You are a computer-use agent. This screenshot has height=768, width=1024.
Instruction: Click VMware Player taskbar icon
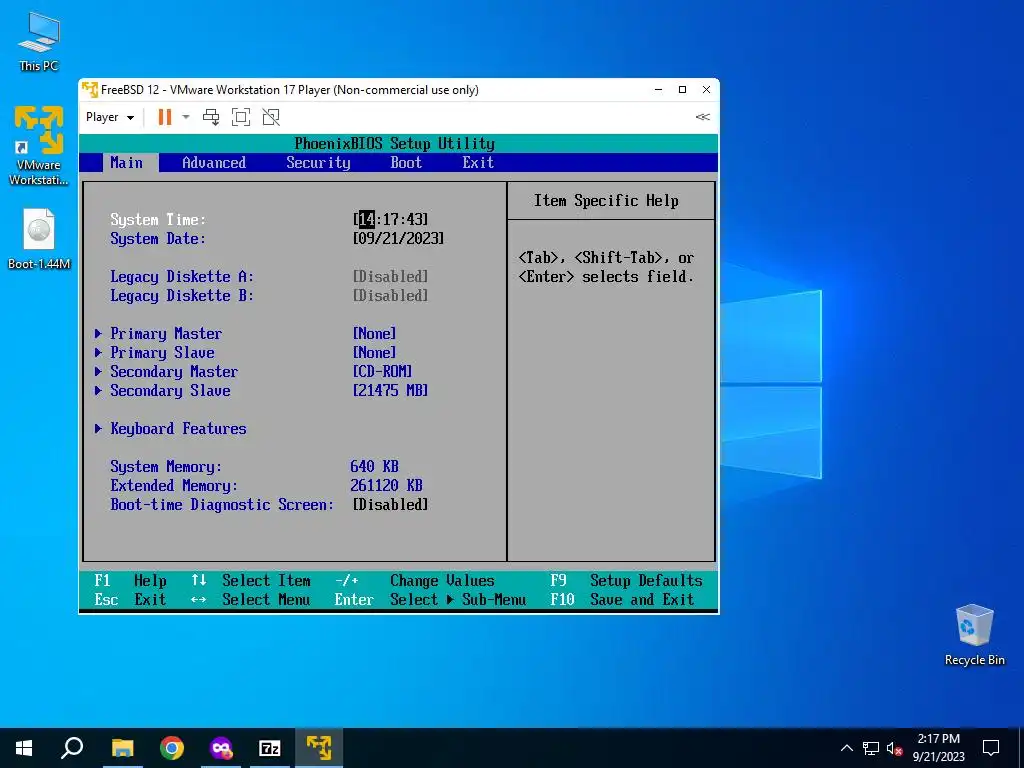point(319,748)
